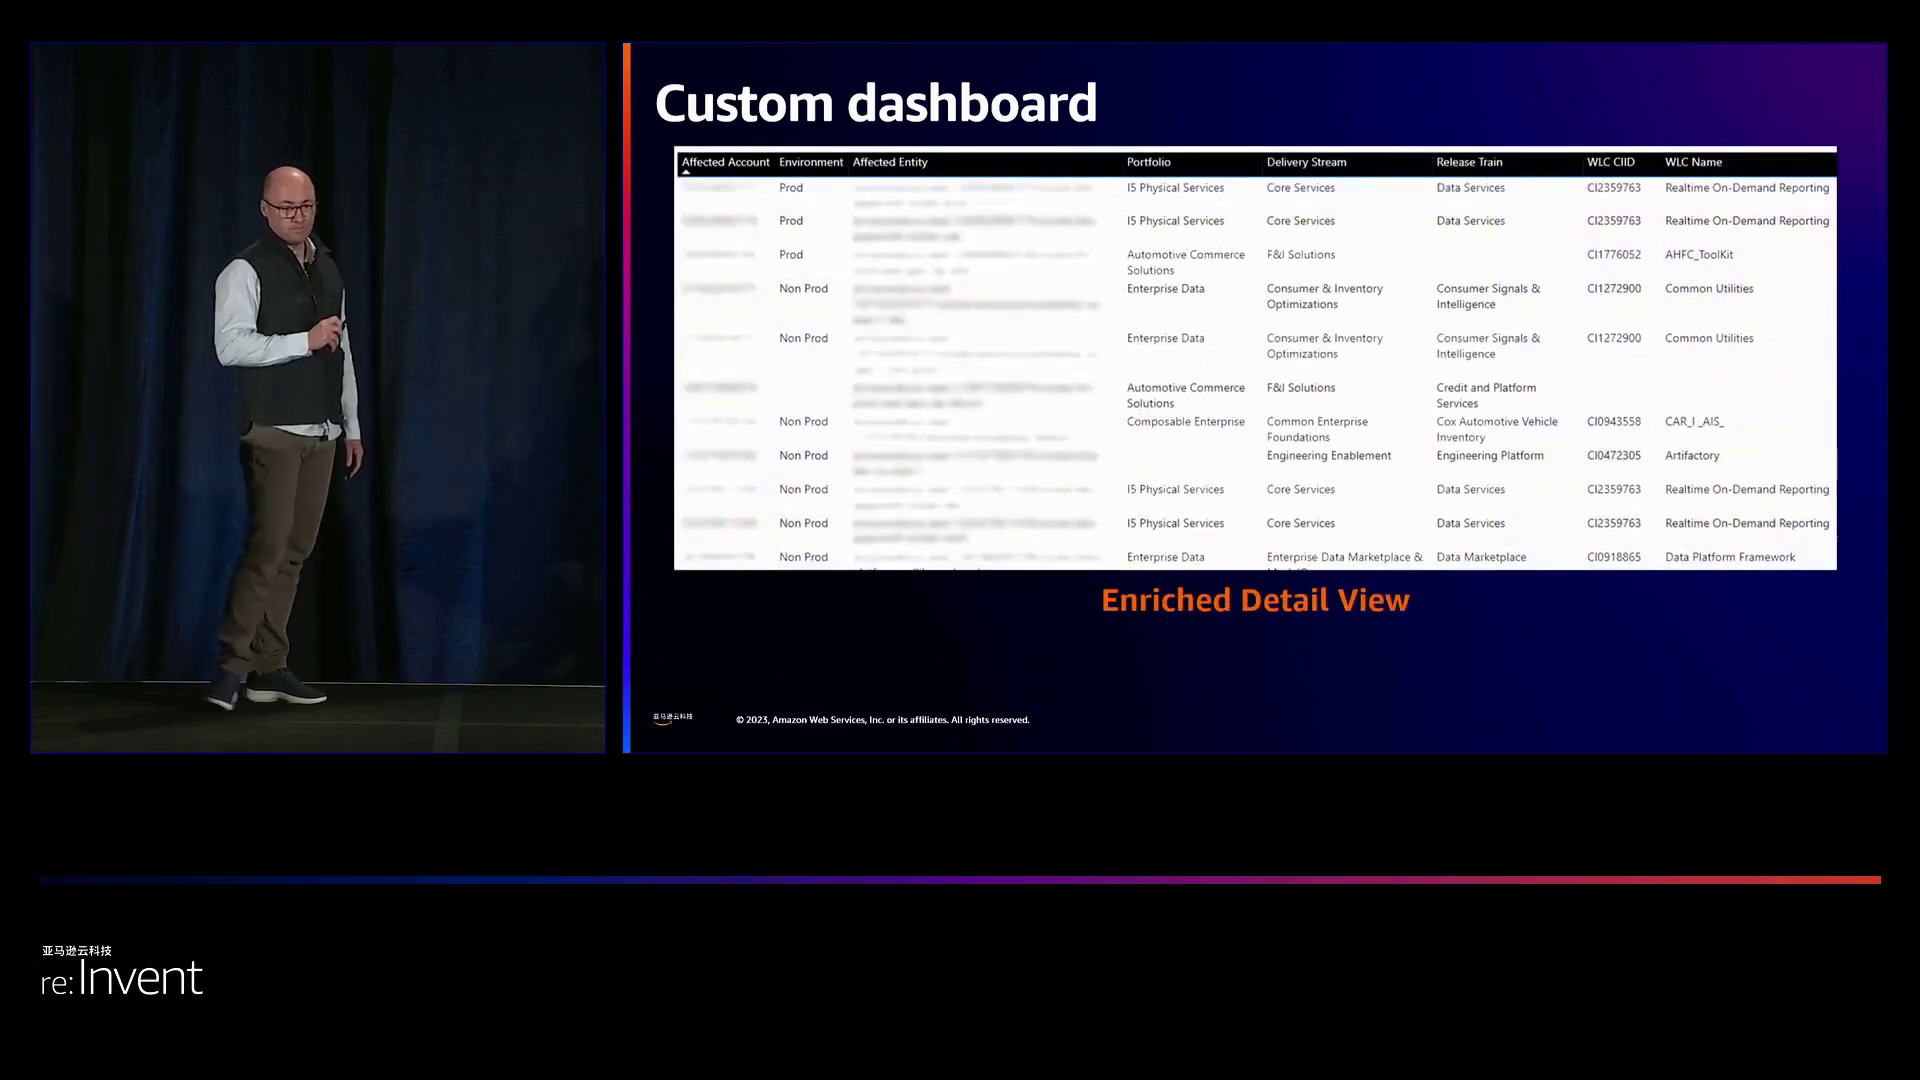Select the Data Platform Framework cell

click(x=1729, y=558)
